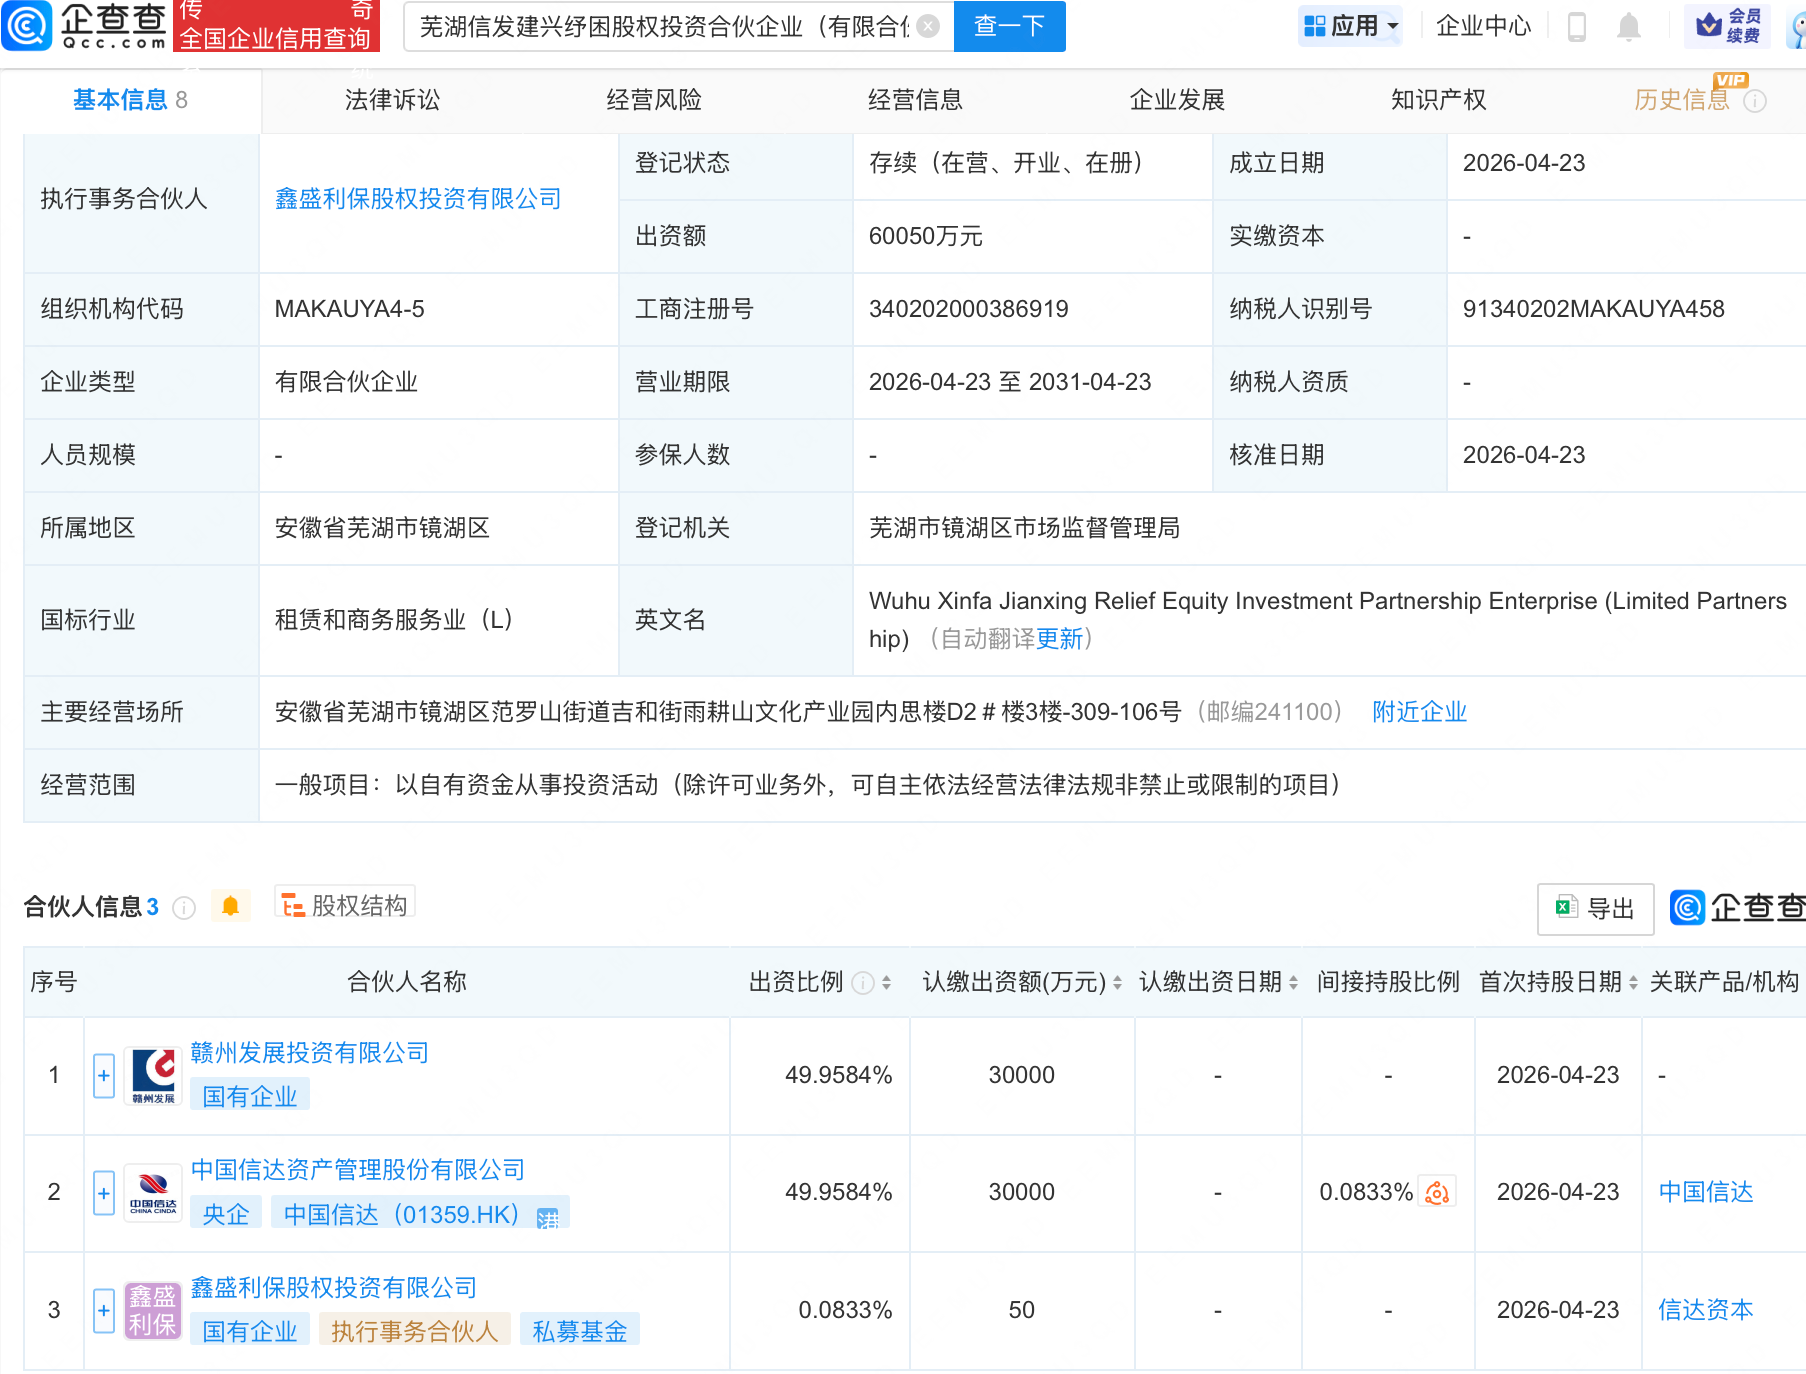
Task: Click the notification bell in the top bar
Action: 1627,27
